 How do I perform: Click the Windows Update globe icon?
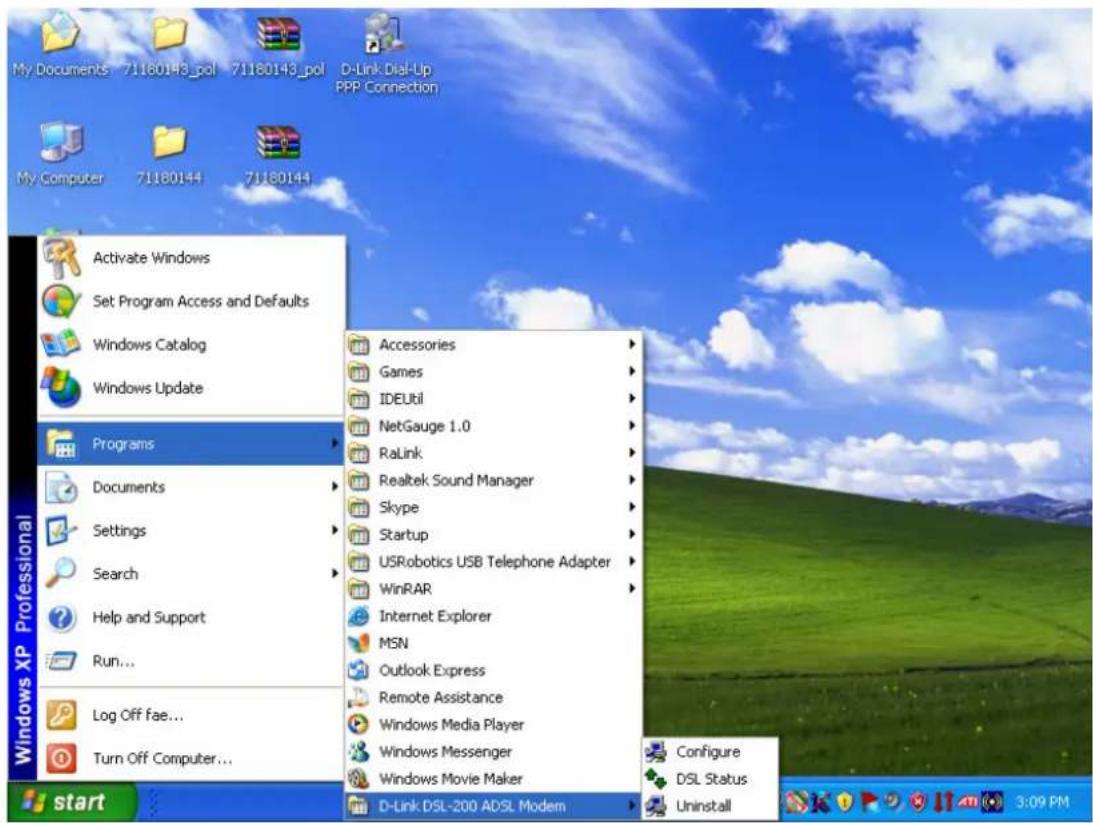(x=61, y=387)
